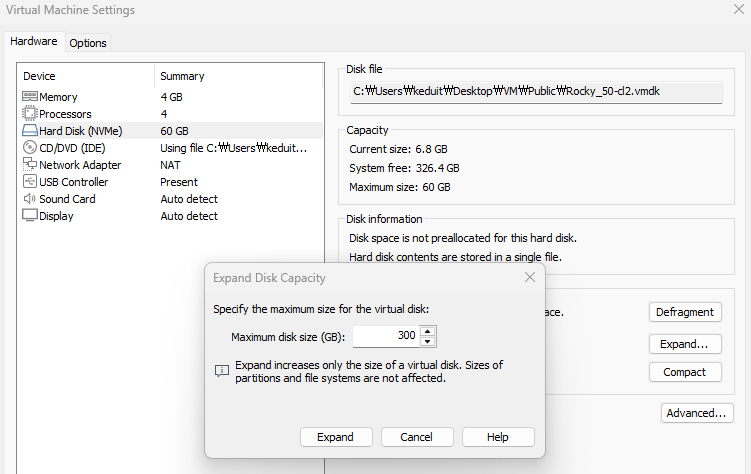Click the Sound Card speaker icon
Image resolution: width=751 pixels, height=474 pixels.
pos(30,198)
